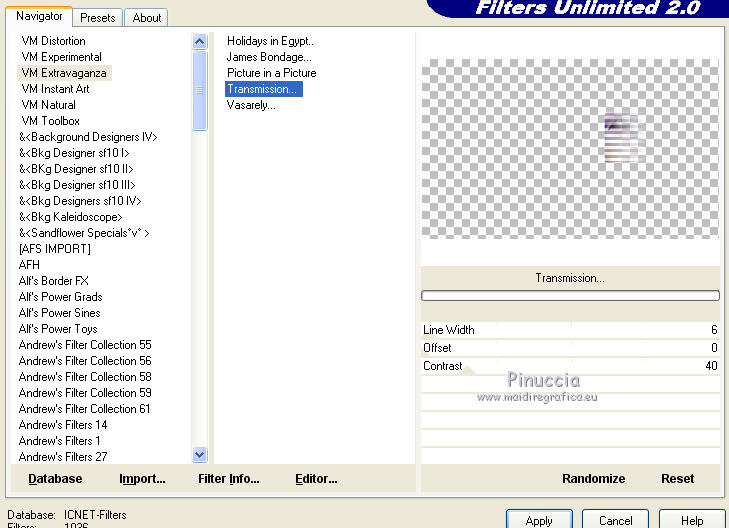Select &<BKg Designer sf10 II> category

(76, 169)
